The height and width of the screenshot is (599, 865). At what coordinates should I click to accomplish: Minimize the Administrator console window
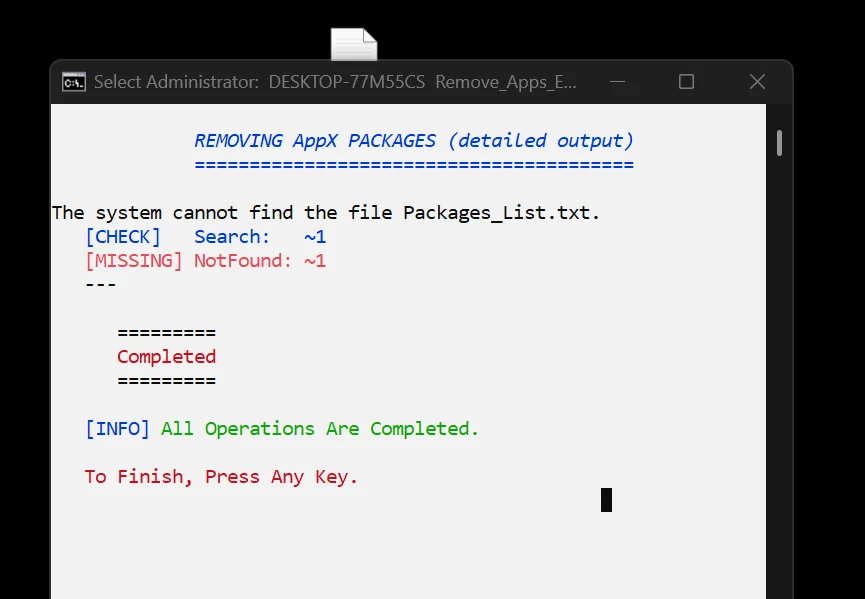[x=617, y=82]
